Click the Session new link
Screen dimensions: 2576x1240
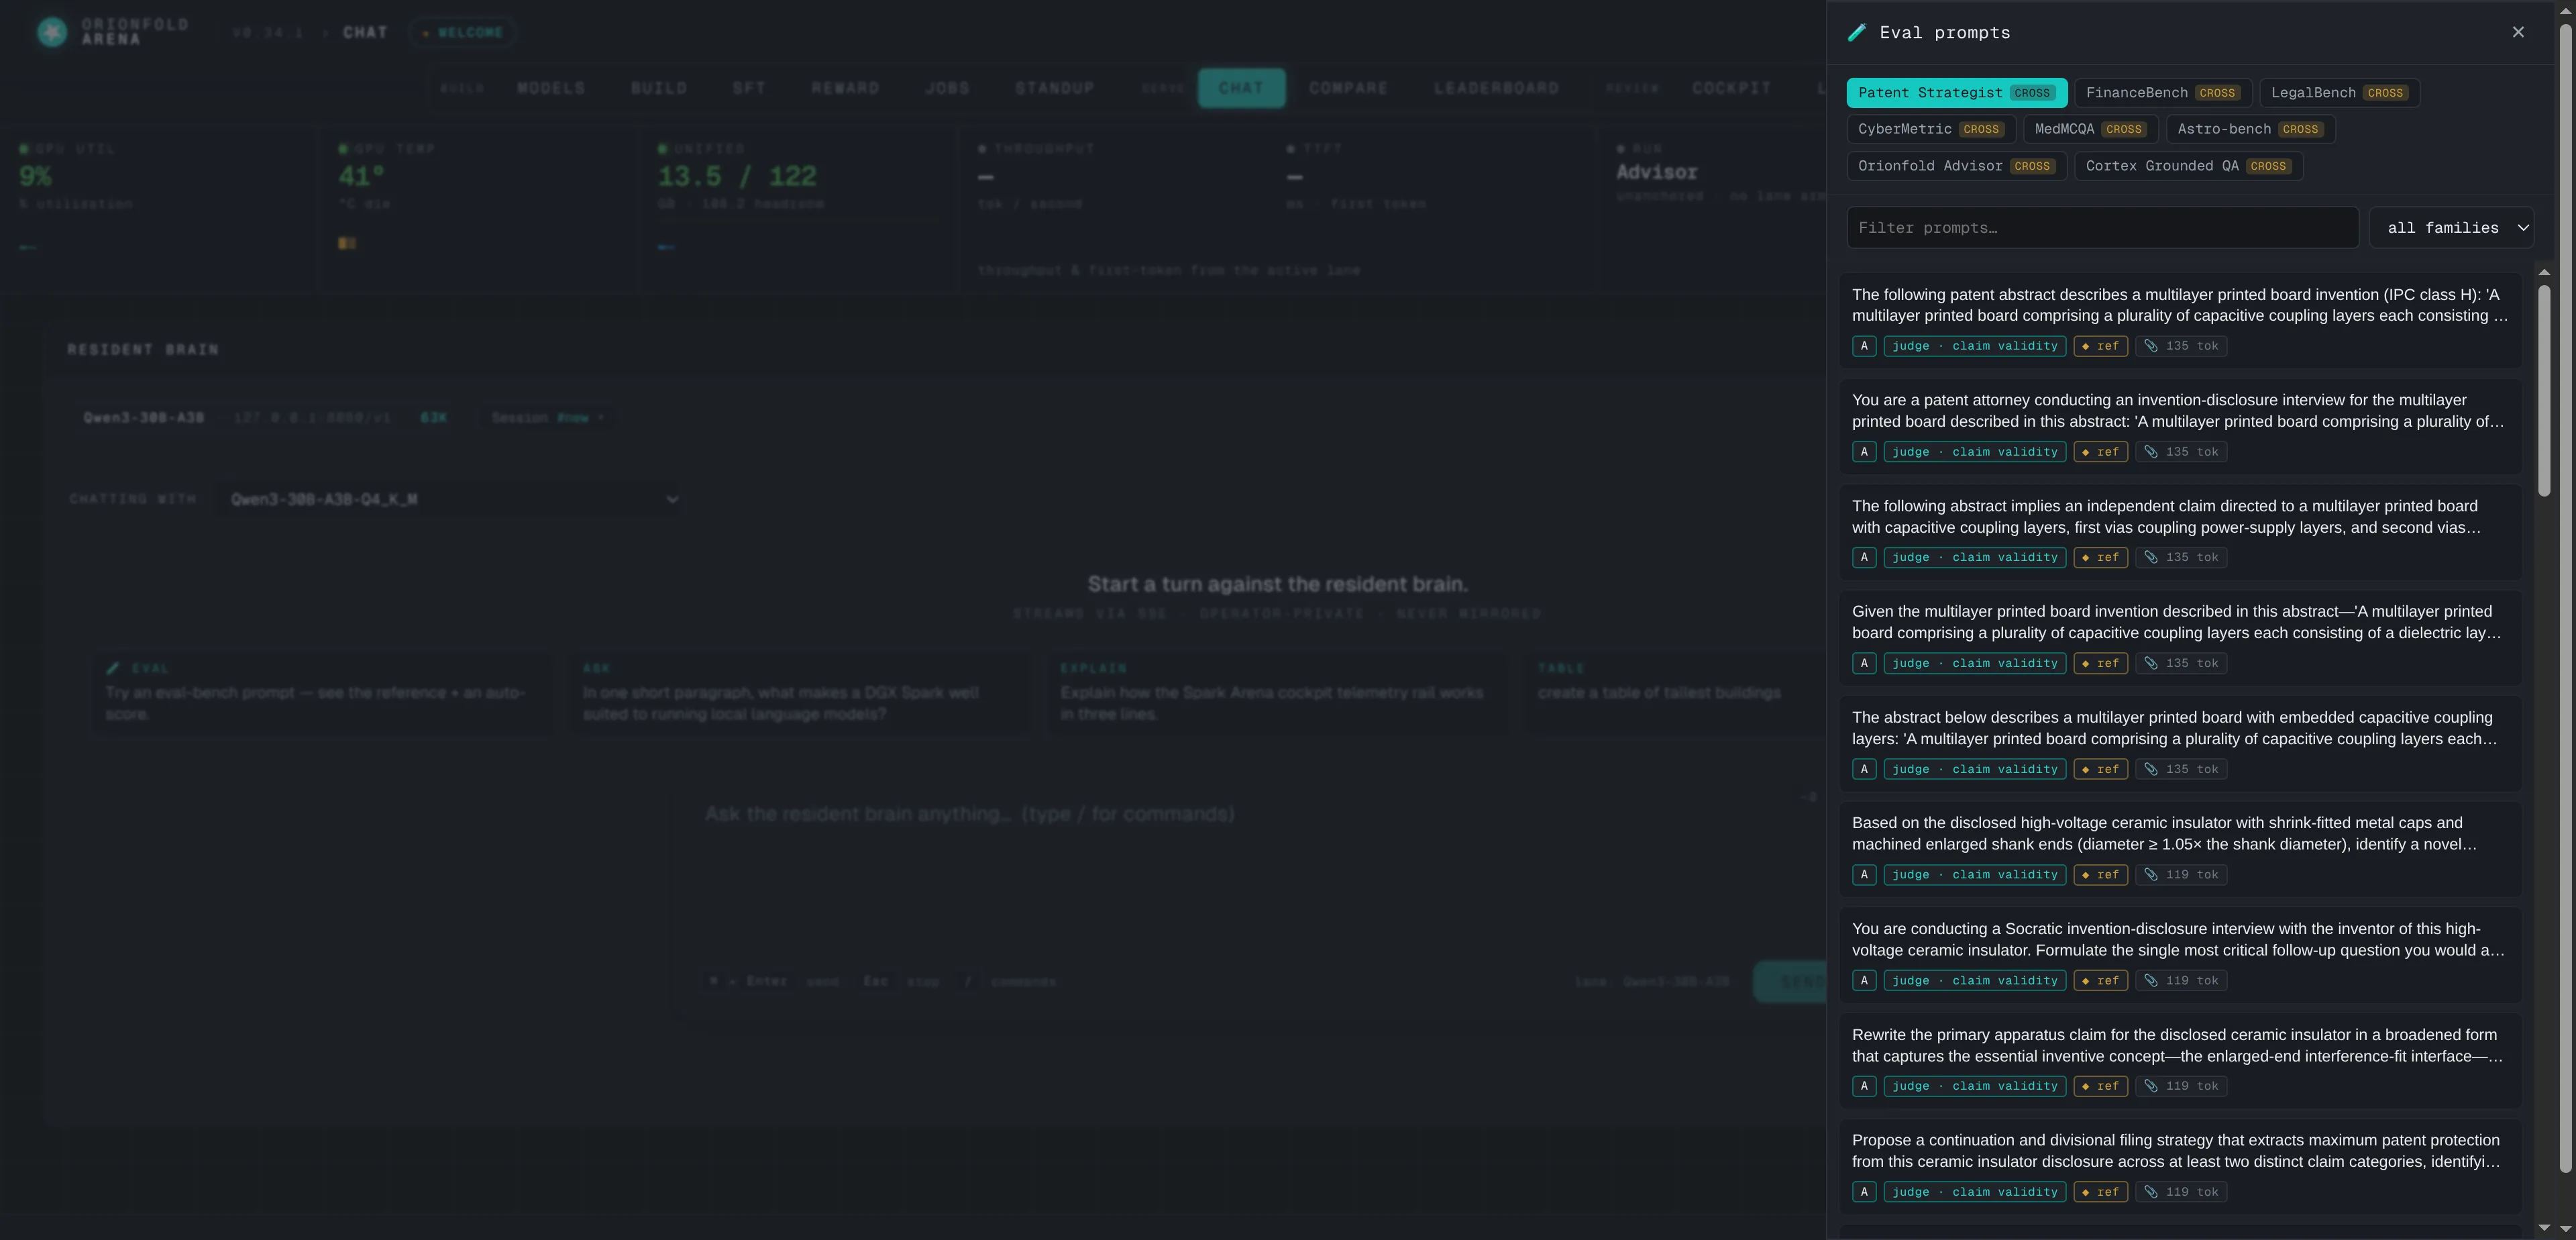[x=547, y=418]
